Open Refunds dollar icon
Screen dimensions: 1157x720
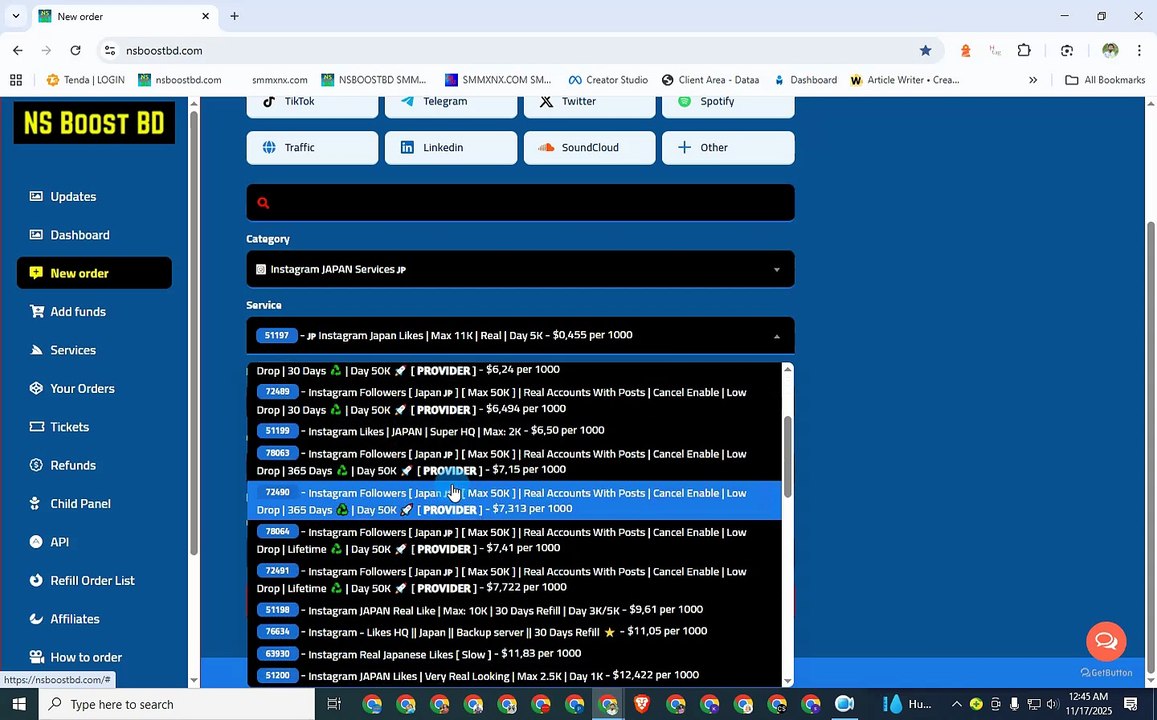click(36, 465)
